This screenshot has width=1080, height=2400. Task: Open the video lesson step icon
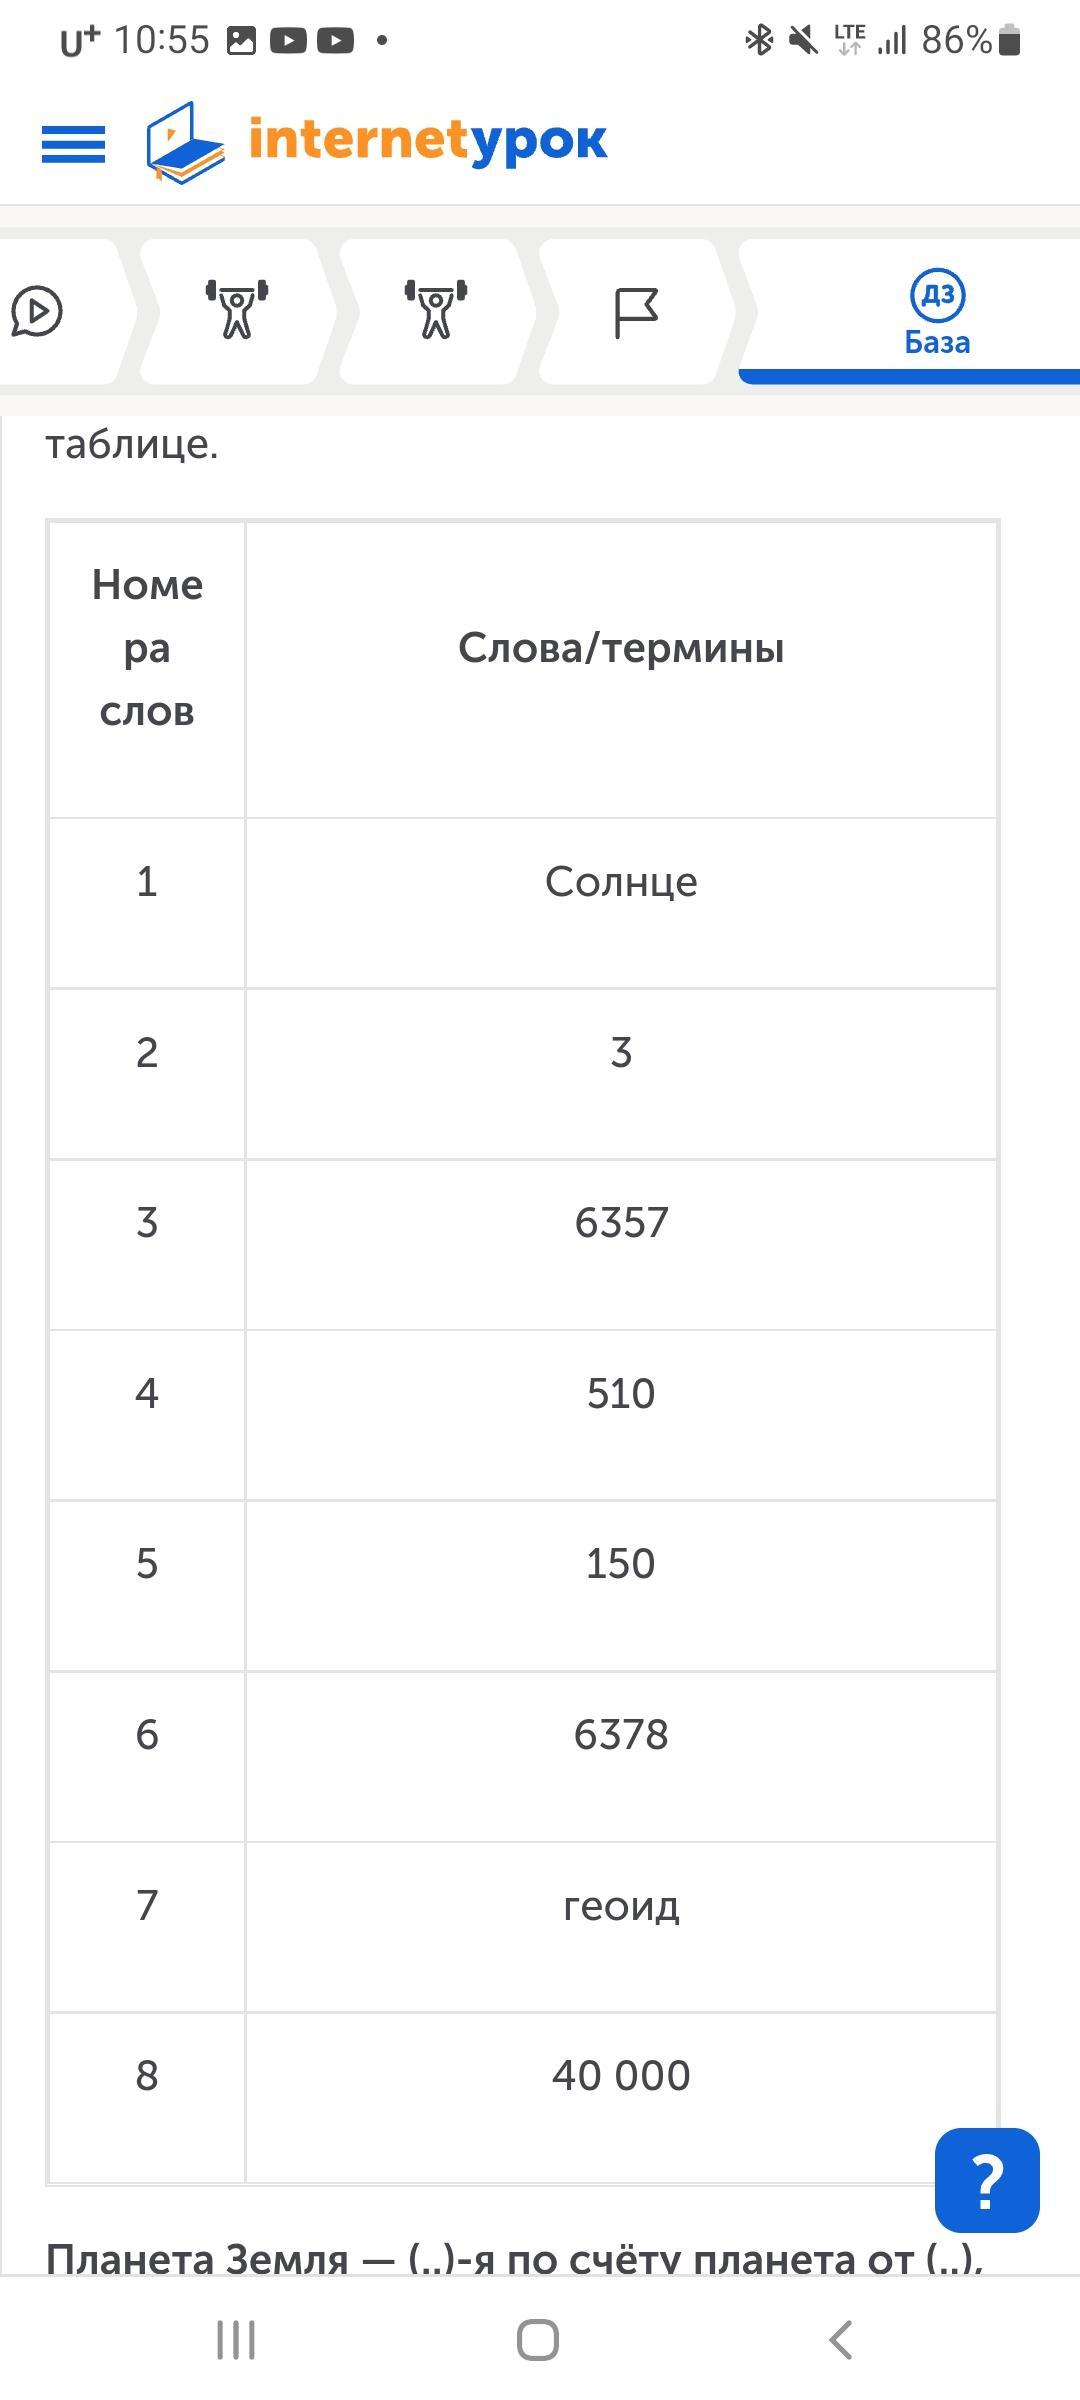click(38, 312)
